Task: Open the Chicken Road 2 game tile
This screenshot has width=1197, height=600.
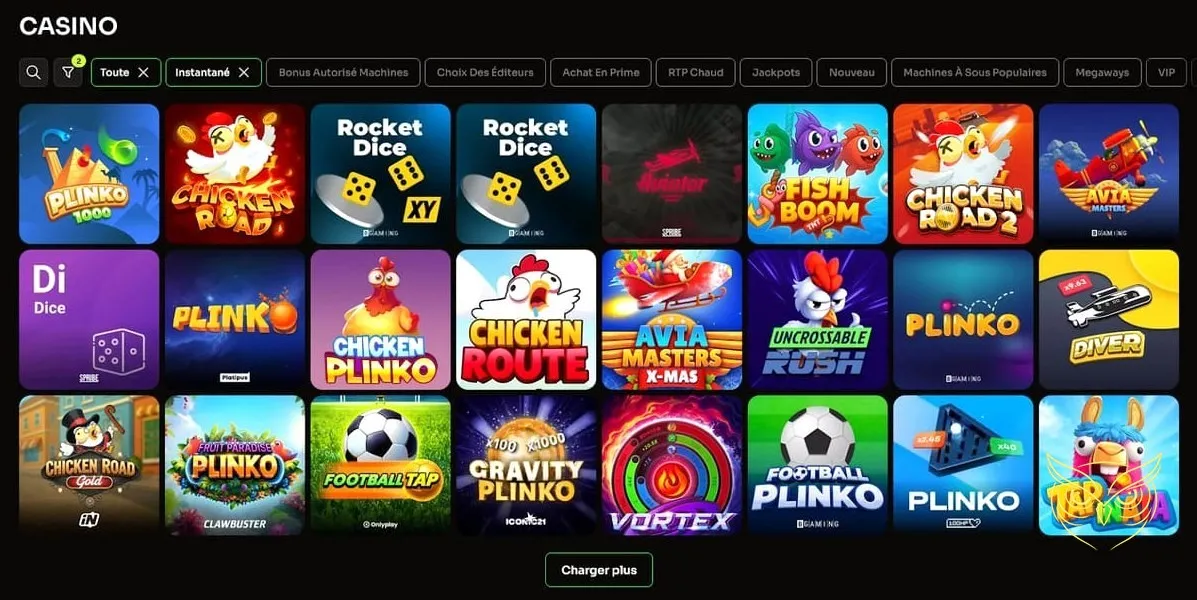Action: 963,174
